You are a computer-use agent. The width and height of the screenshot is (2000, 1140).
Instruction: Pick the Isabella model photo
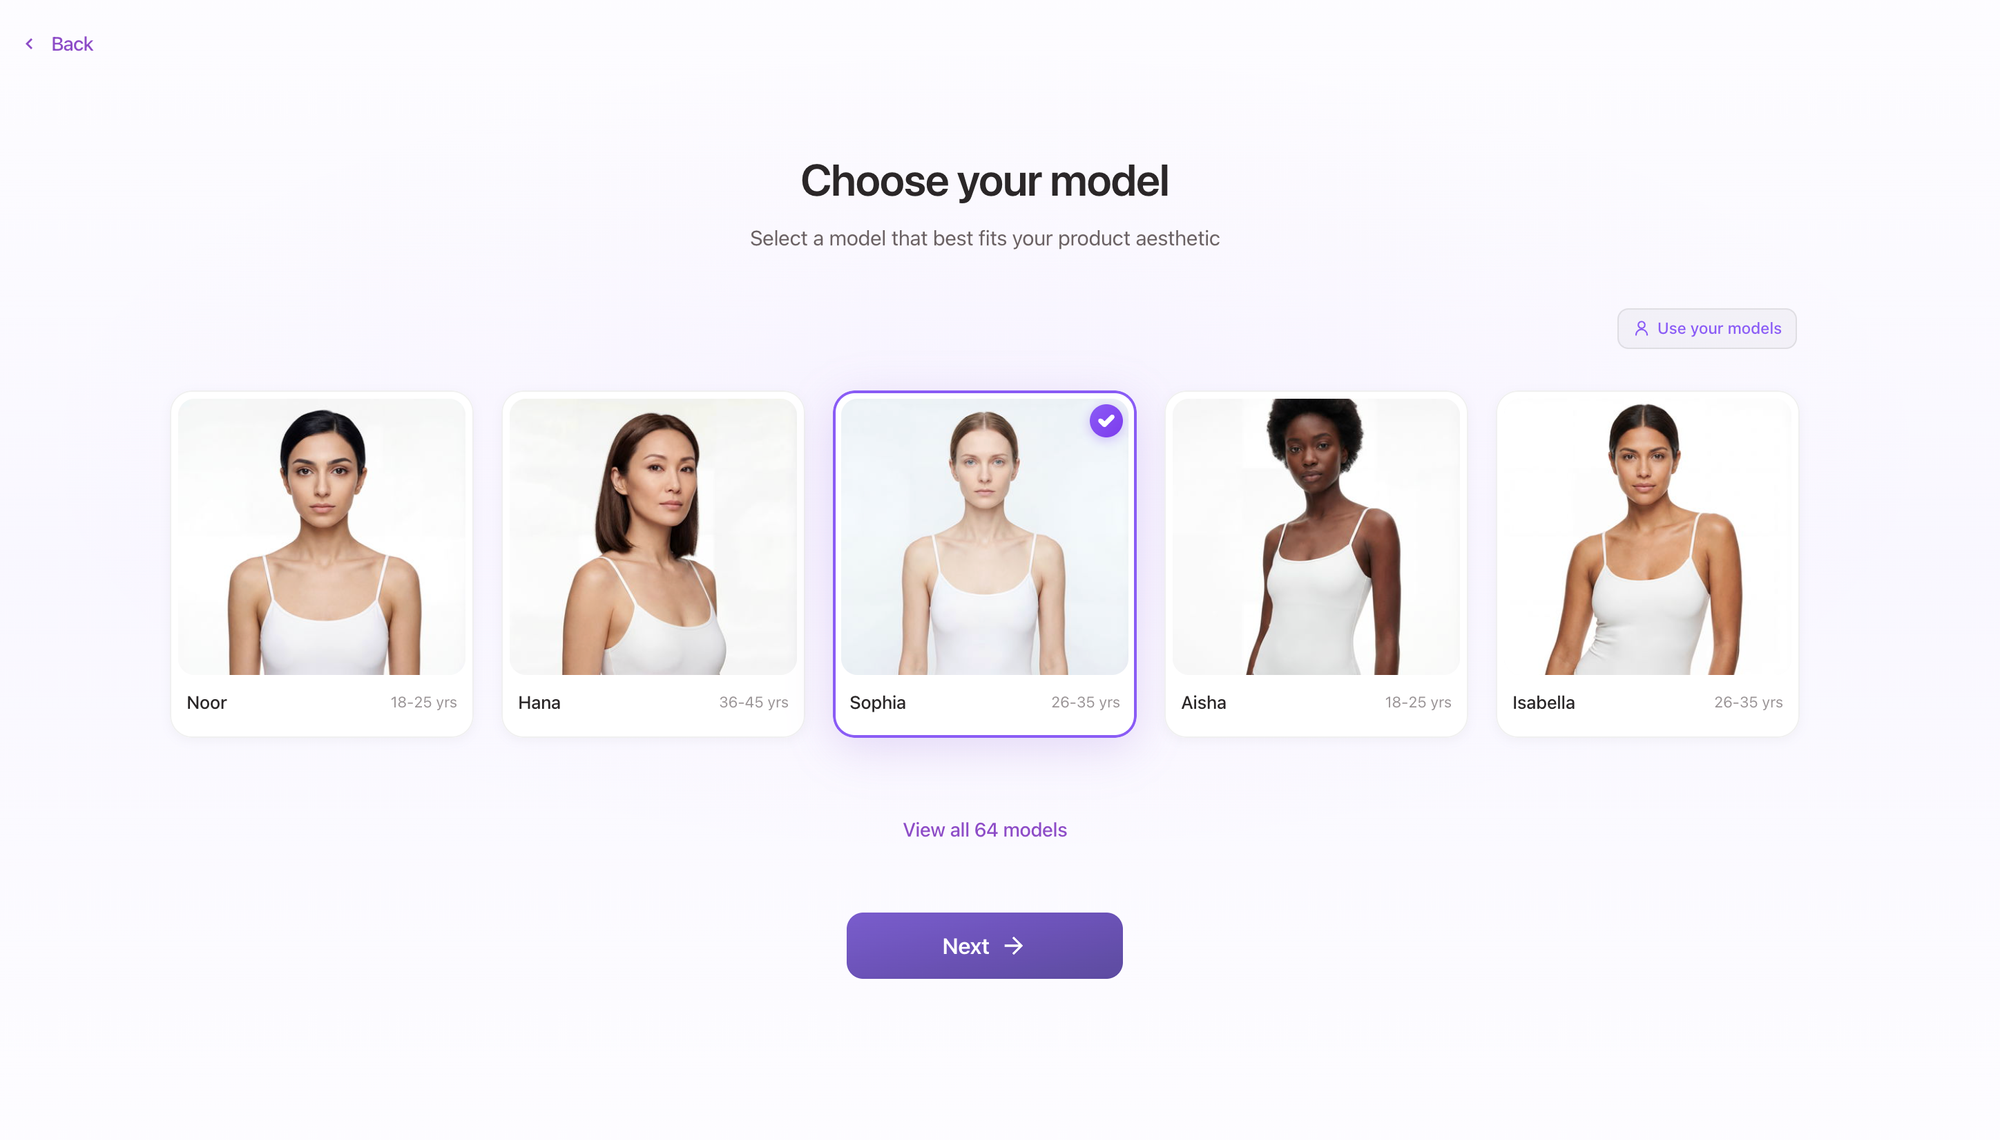pyautogui.click(x=1647, y=537)
